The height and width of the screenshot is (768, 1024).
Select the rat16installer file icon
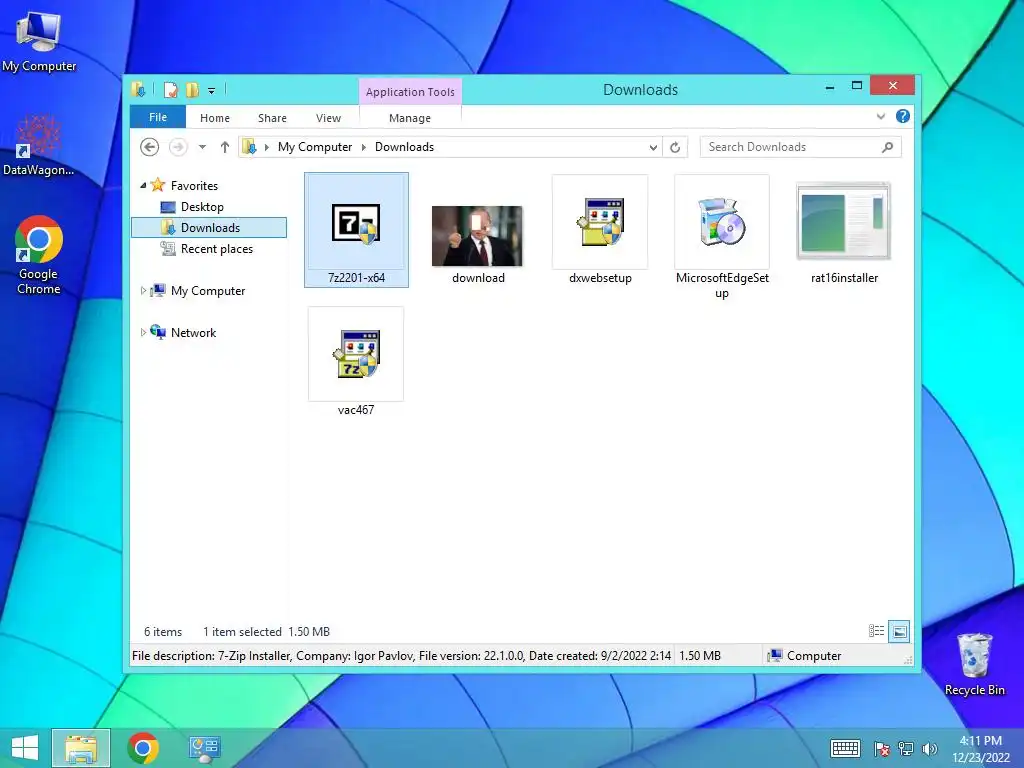(x=844, y=222)
